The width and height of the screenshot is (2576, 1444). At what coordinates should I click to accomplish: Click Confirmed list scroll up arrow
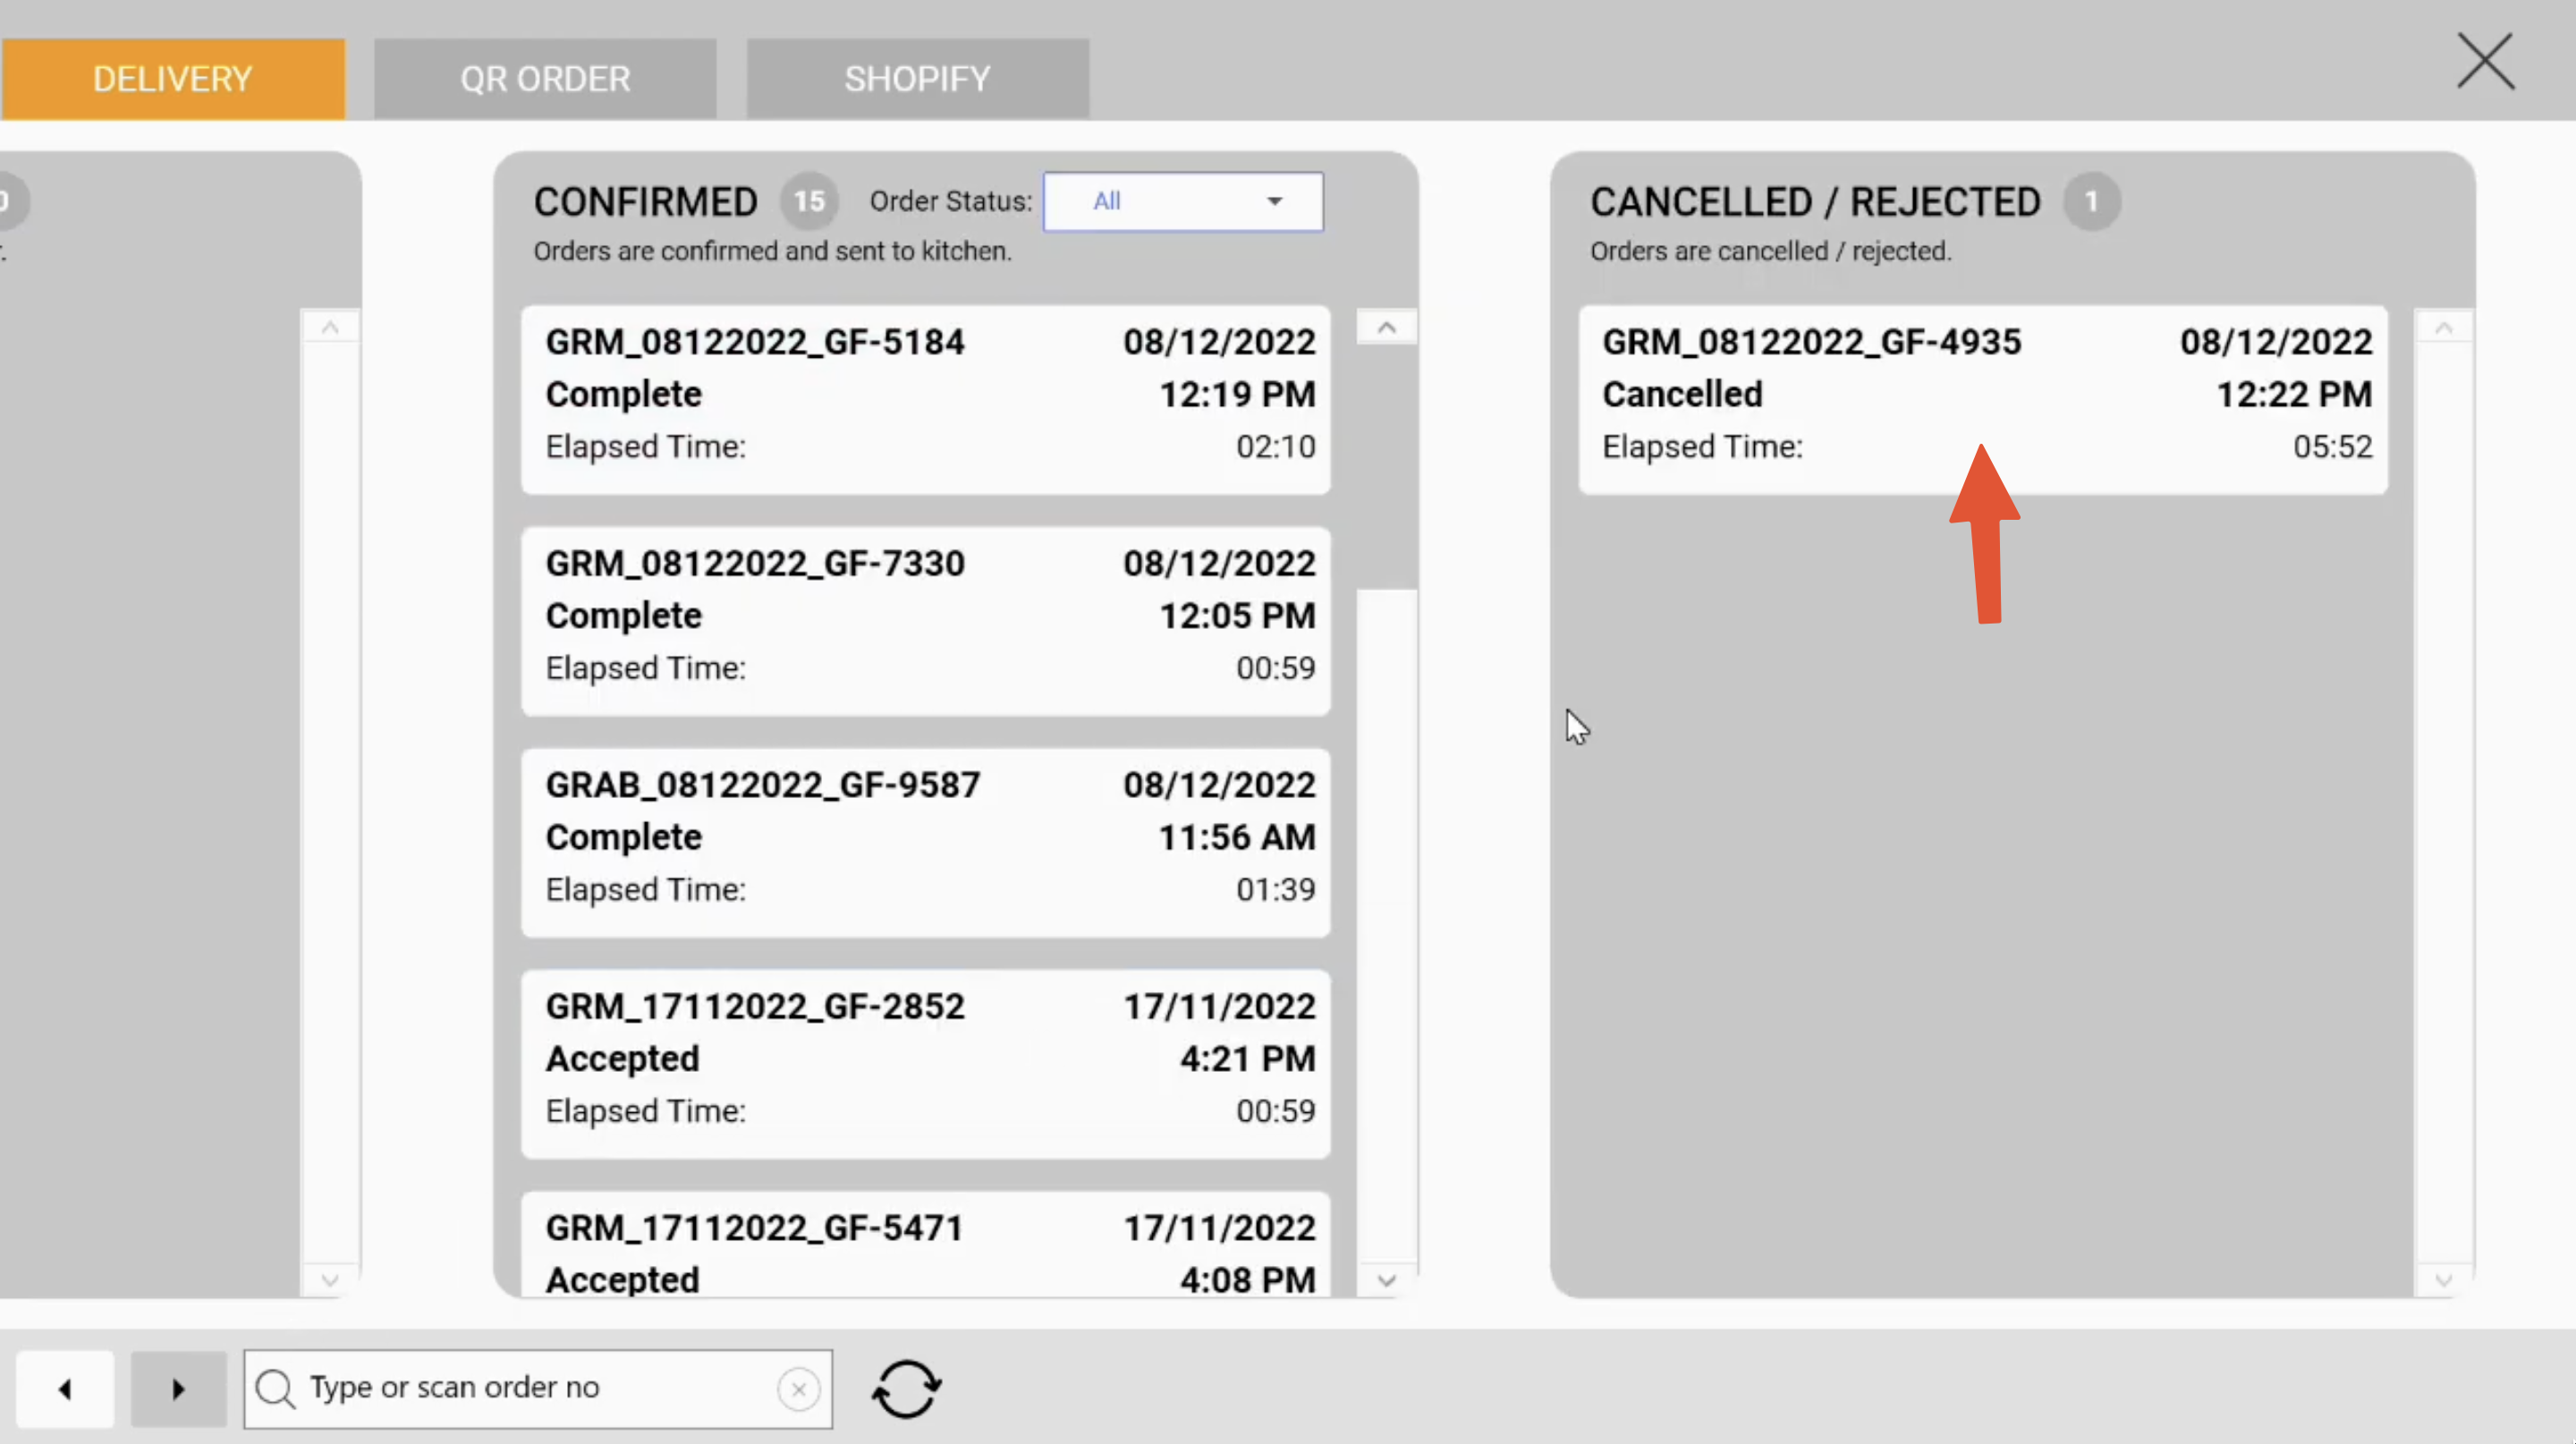pos(1386,328)
